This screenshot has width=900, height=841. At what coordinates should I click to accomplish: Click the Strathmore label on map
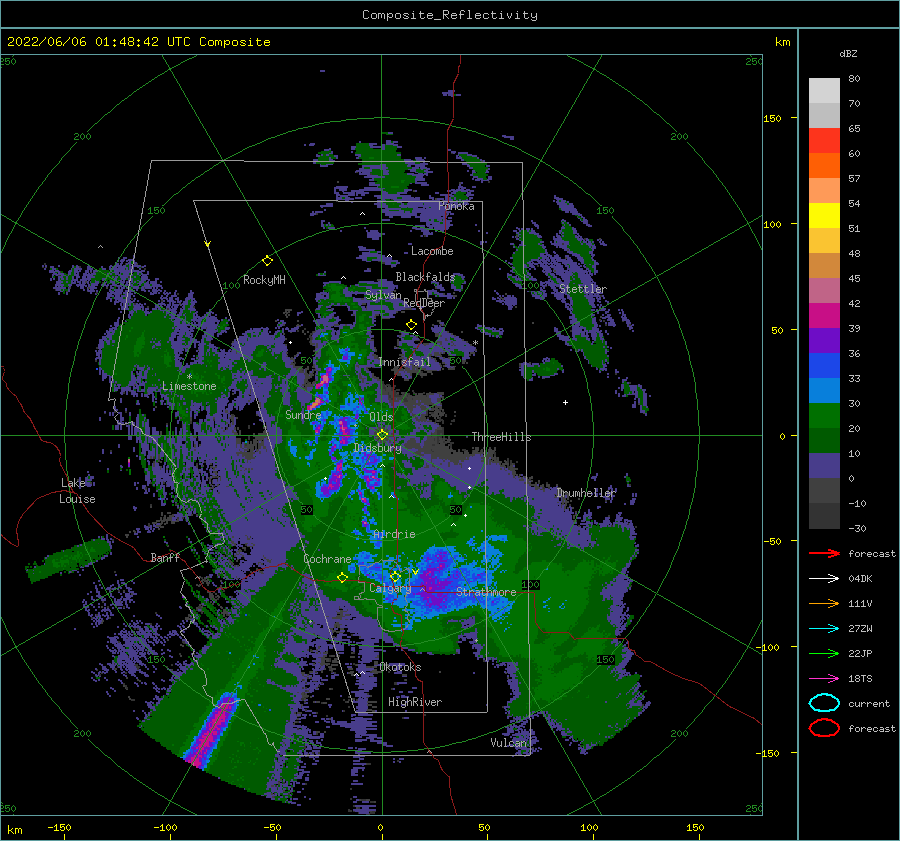[486, 592]
